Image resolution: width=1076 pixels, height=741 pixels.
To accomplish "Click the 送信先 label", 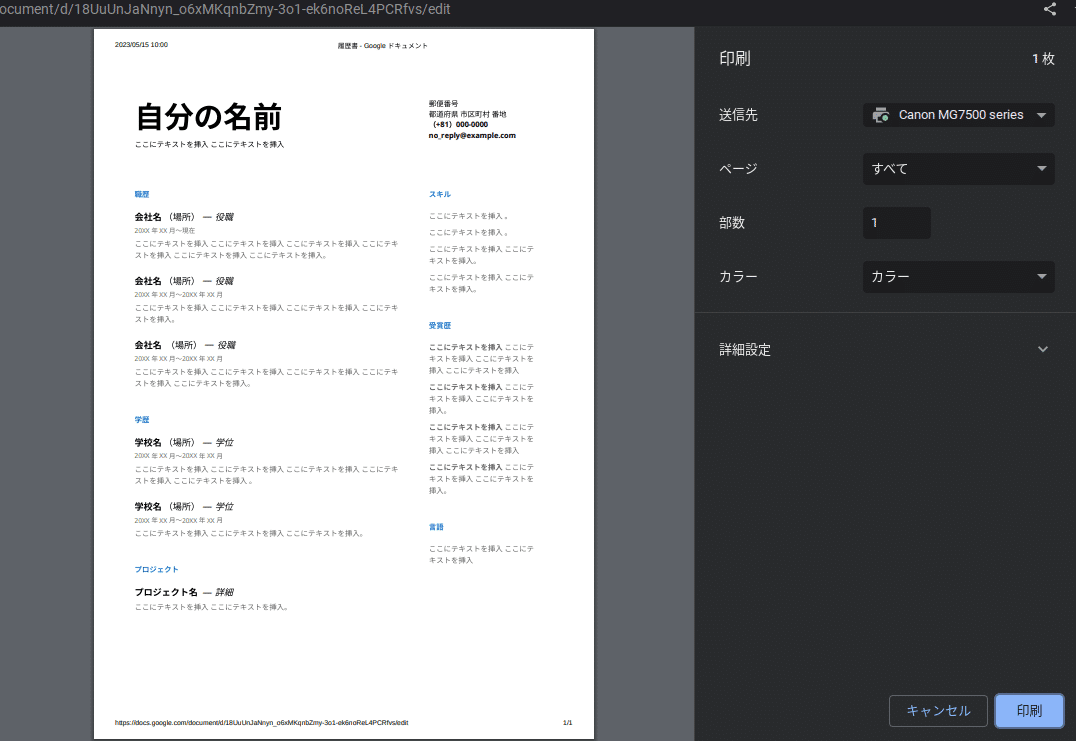I will (x=738, y=115).
